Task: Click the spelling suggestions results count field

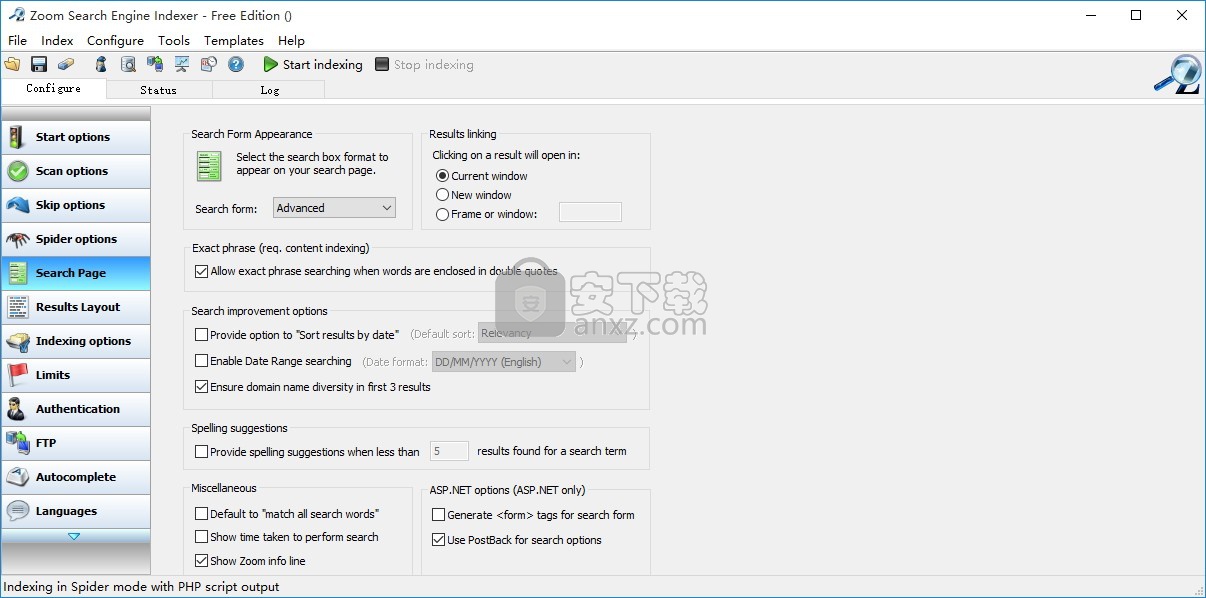Action: [449, 452]
